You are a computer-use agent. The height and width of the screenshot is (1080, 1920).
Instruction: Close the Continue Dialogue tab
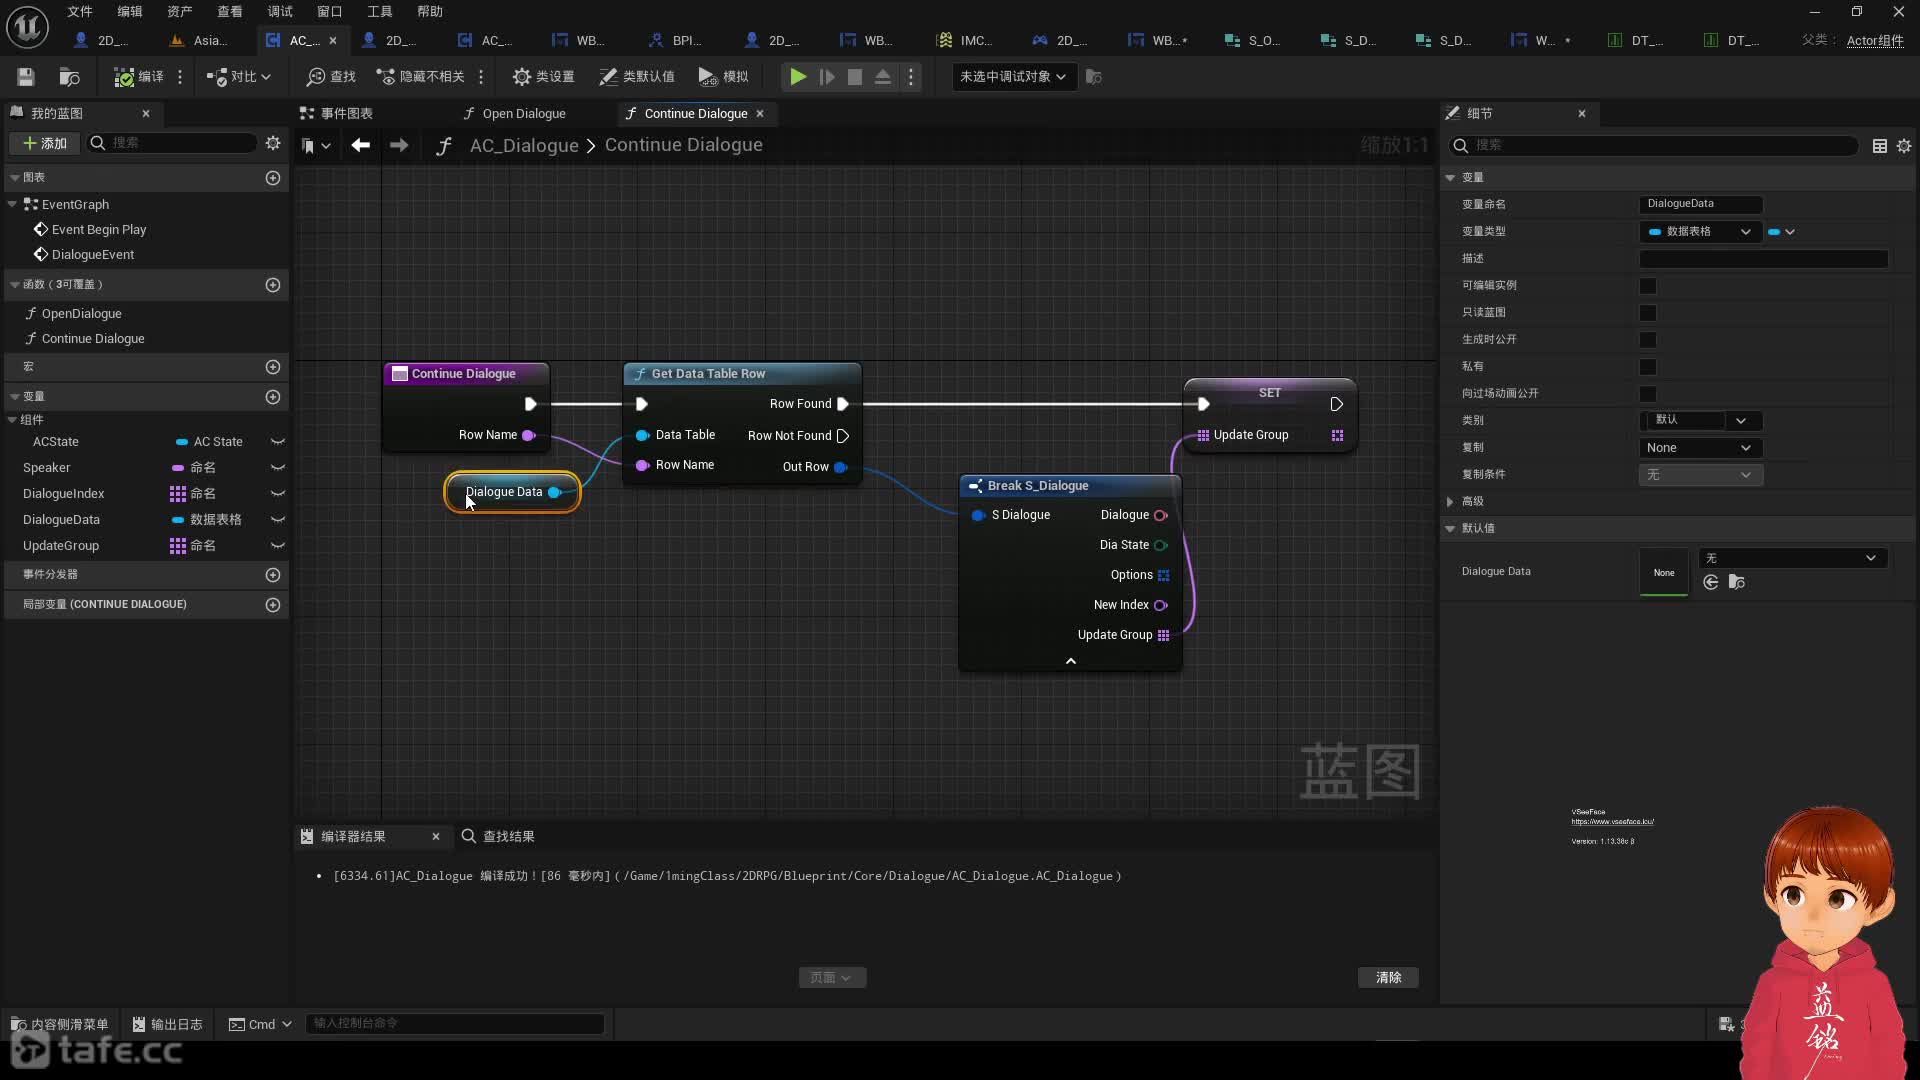click(x=760, y=114)
